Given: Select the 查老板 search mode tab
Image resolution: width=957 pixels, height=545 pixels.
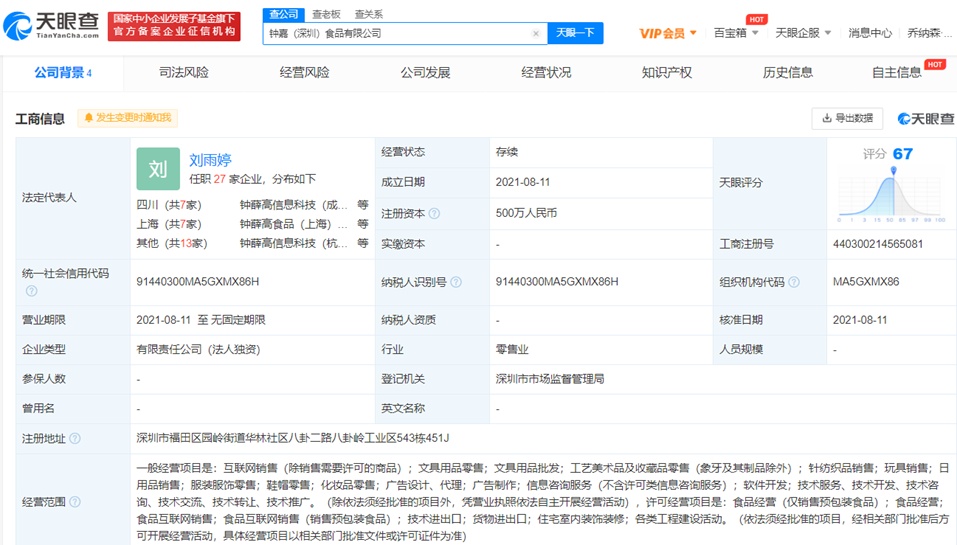Looking at the screenshot, I should (x=326, y=14).
